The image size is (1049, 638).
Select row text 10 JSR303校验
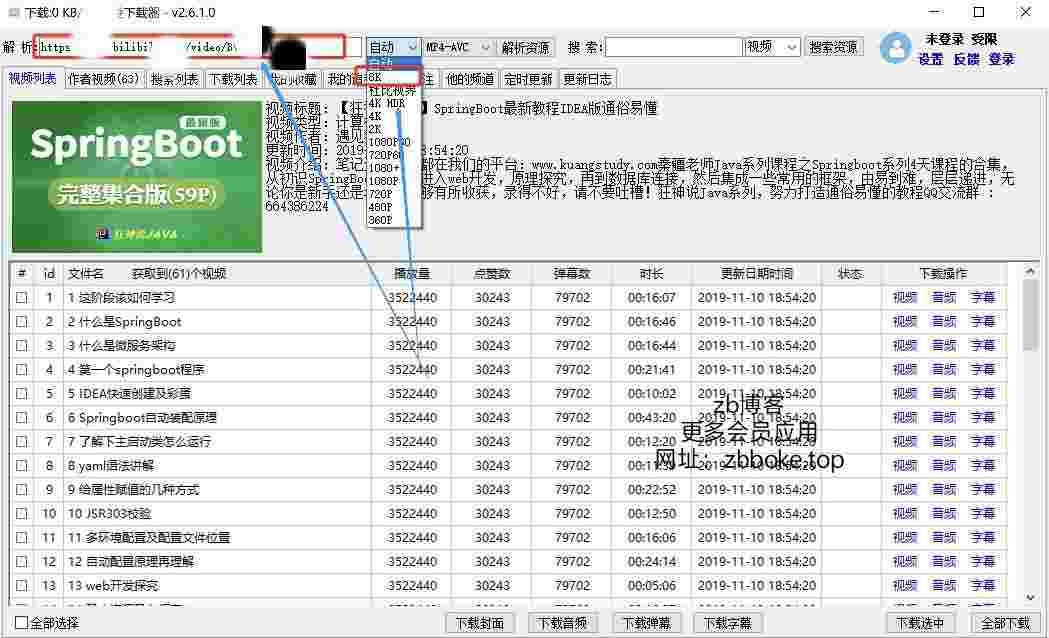point(110,514)
